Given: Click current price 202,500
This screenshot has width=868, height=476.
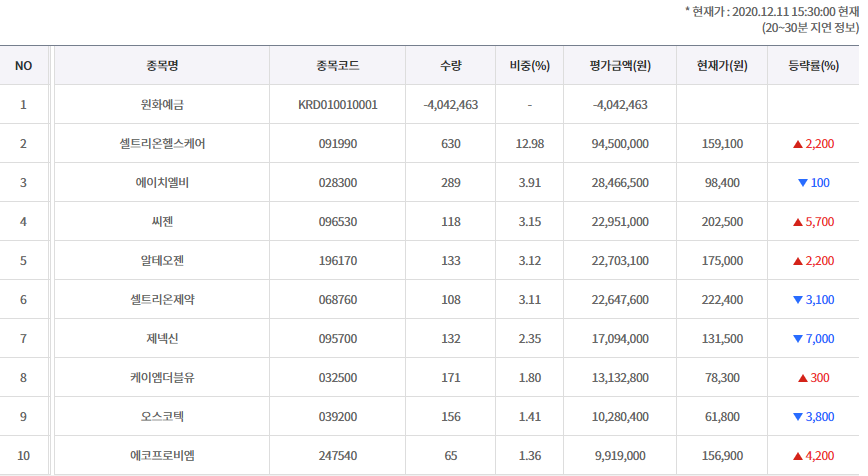Looking at the screenshot, I should pos(722,222).
